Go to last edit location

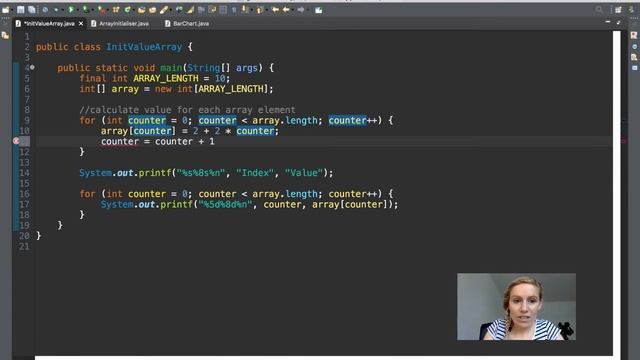click(276, 9)
